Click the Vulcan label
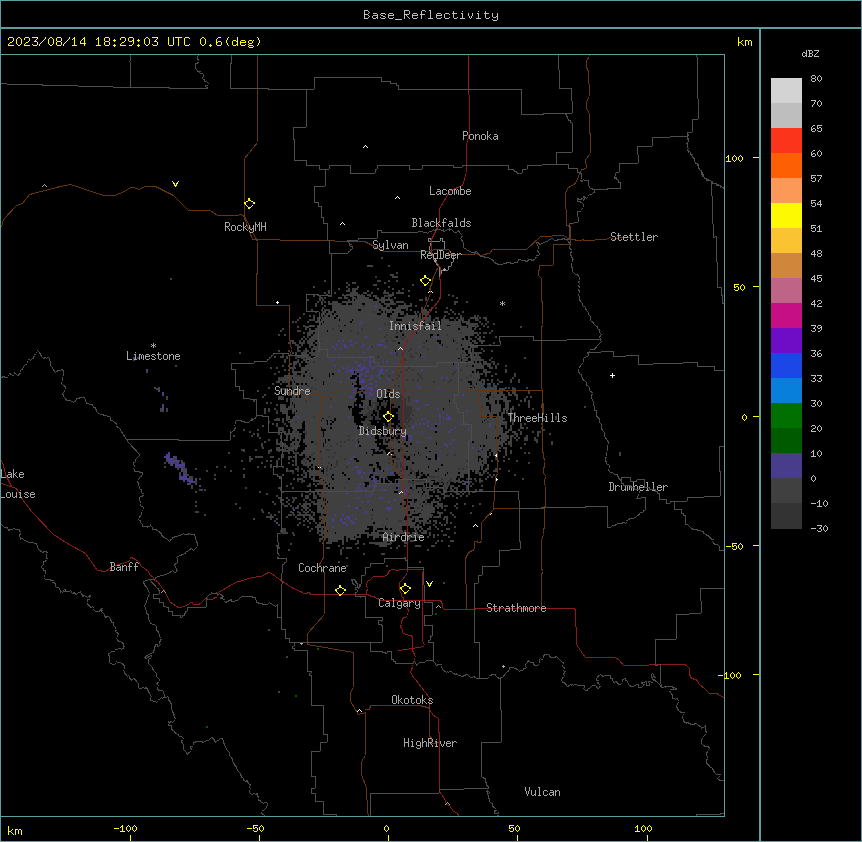This screenshot has height=842, width=862. coord(543,792)
